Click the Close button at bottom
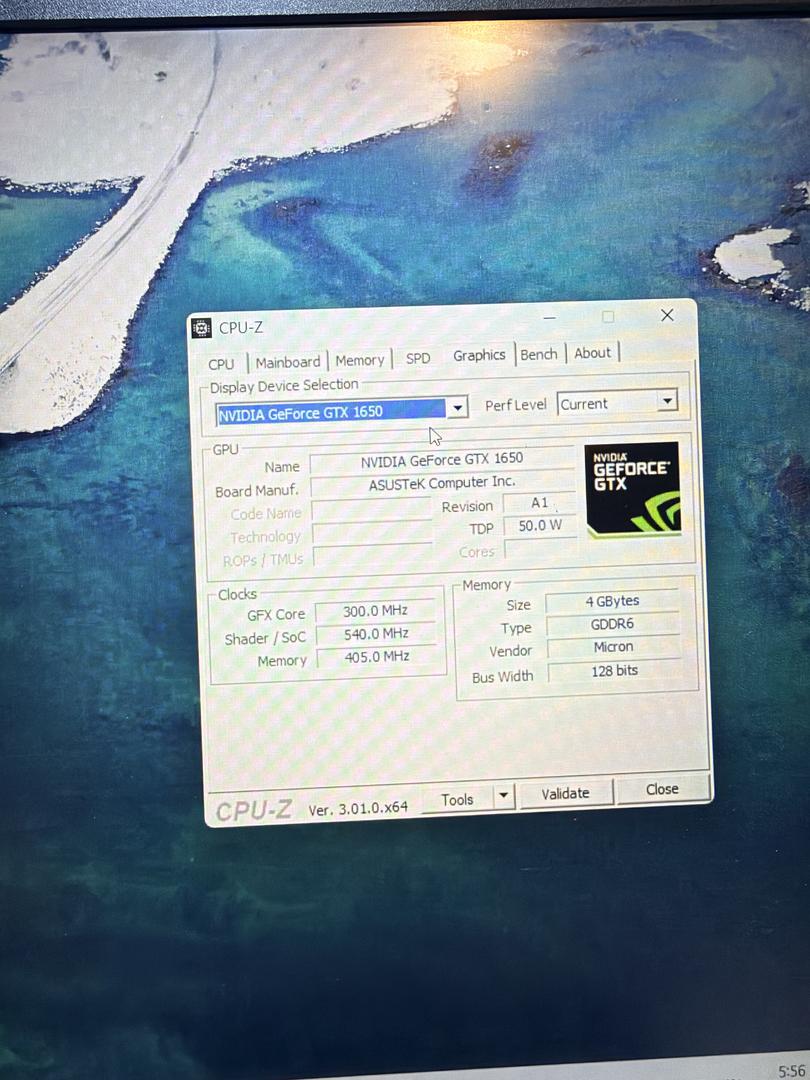The height and width of the screenshot is (1080, 810). (x=662, y=789)
